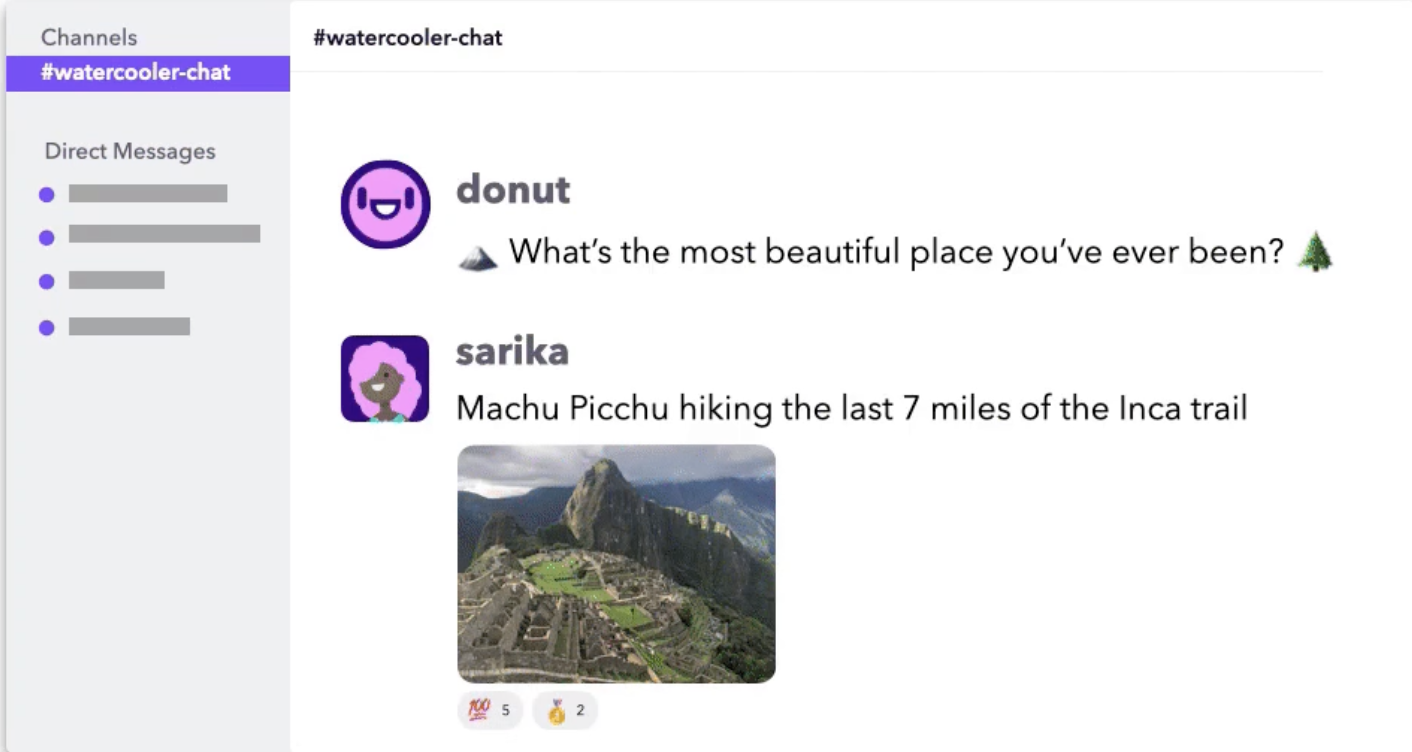Click sarika's pink-haired avatar

[x=385, y=379]
